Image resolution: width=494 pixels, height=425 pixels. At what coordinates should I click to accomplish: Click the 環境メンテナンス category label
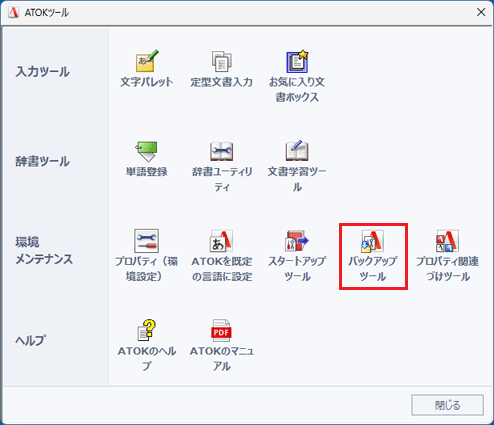(44, 250)
